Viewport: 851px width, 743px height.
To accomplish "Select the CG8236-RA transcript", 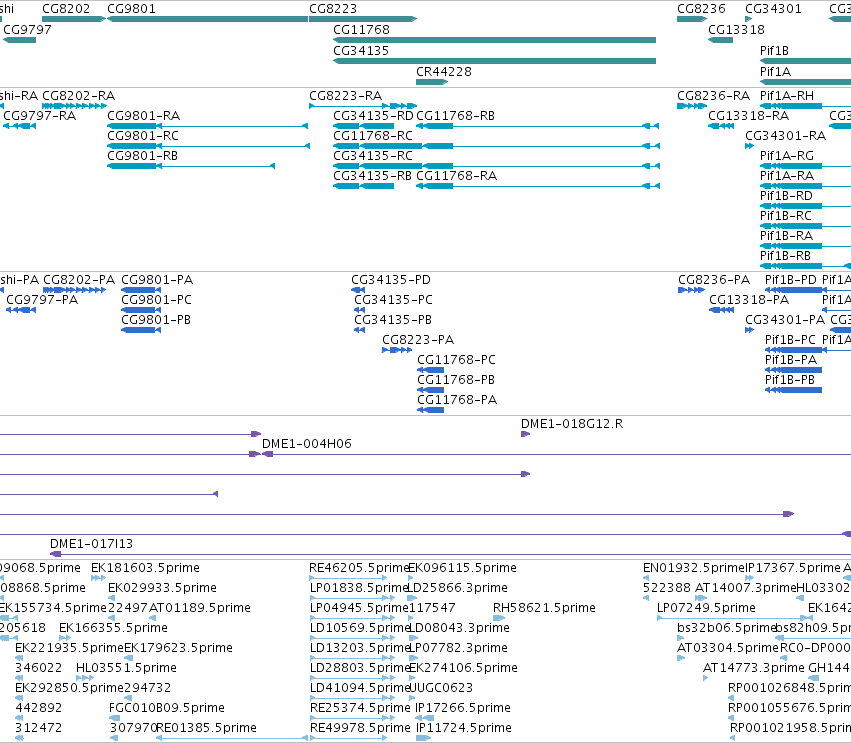I will pos(692,106).
